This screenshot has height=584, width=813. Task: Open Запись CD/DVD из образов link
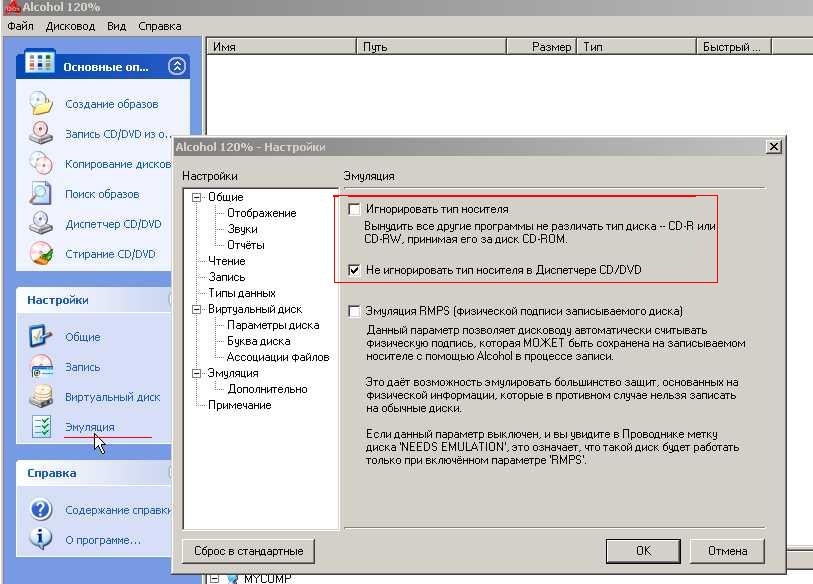coord(118,134)
